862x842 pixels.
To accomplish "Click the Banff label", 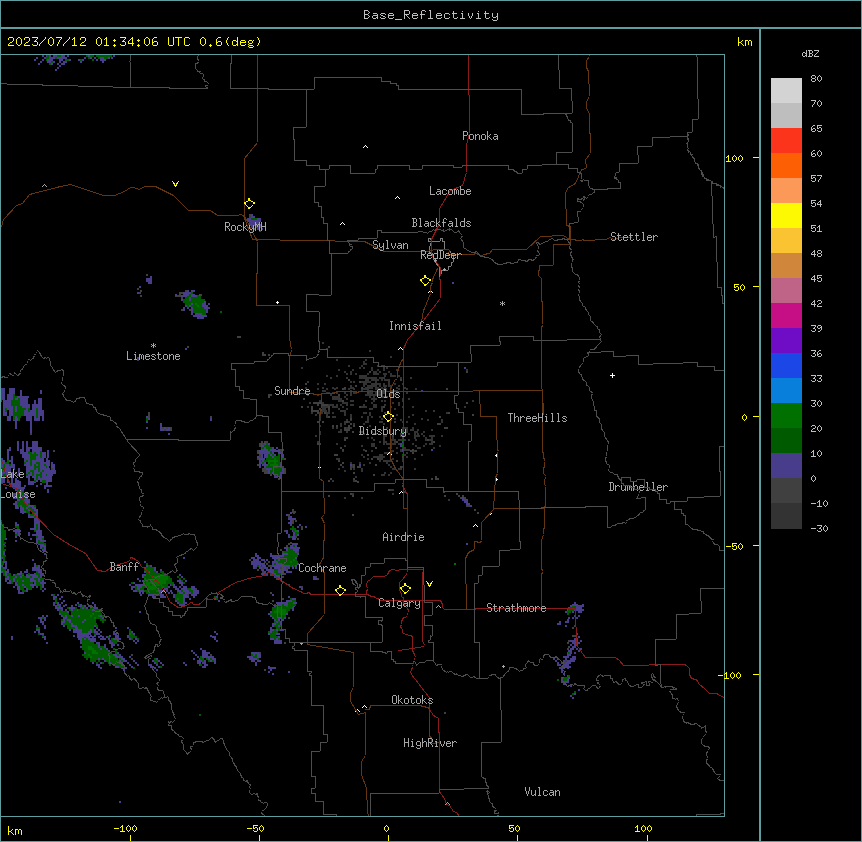I will (x=124, y=567).
